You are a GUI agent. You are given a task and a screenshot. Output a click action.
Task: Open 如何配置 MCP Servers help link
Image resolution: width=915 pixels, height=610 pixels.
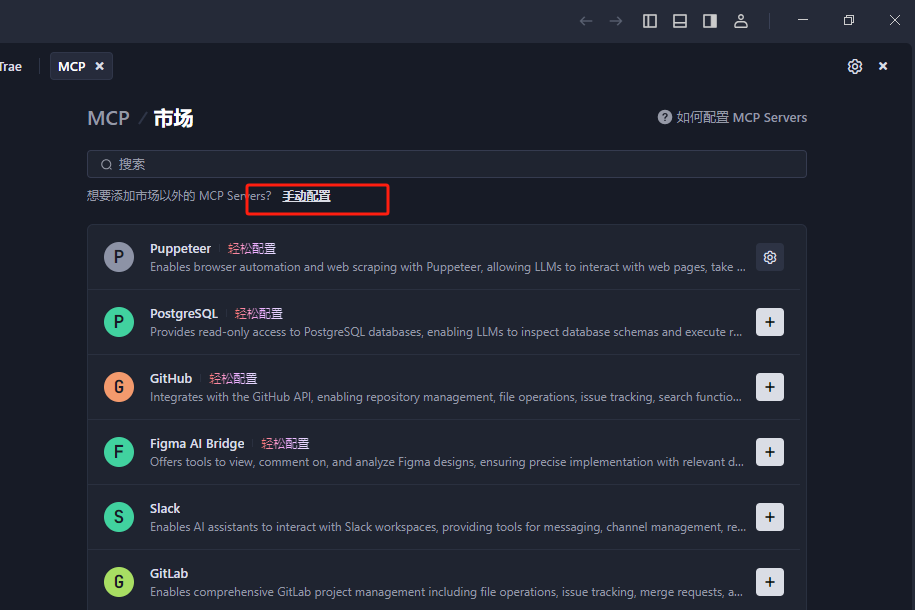pos(732,117)
